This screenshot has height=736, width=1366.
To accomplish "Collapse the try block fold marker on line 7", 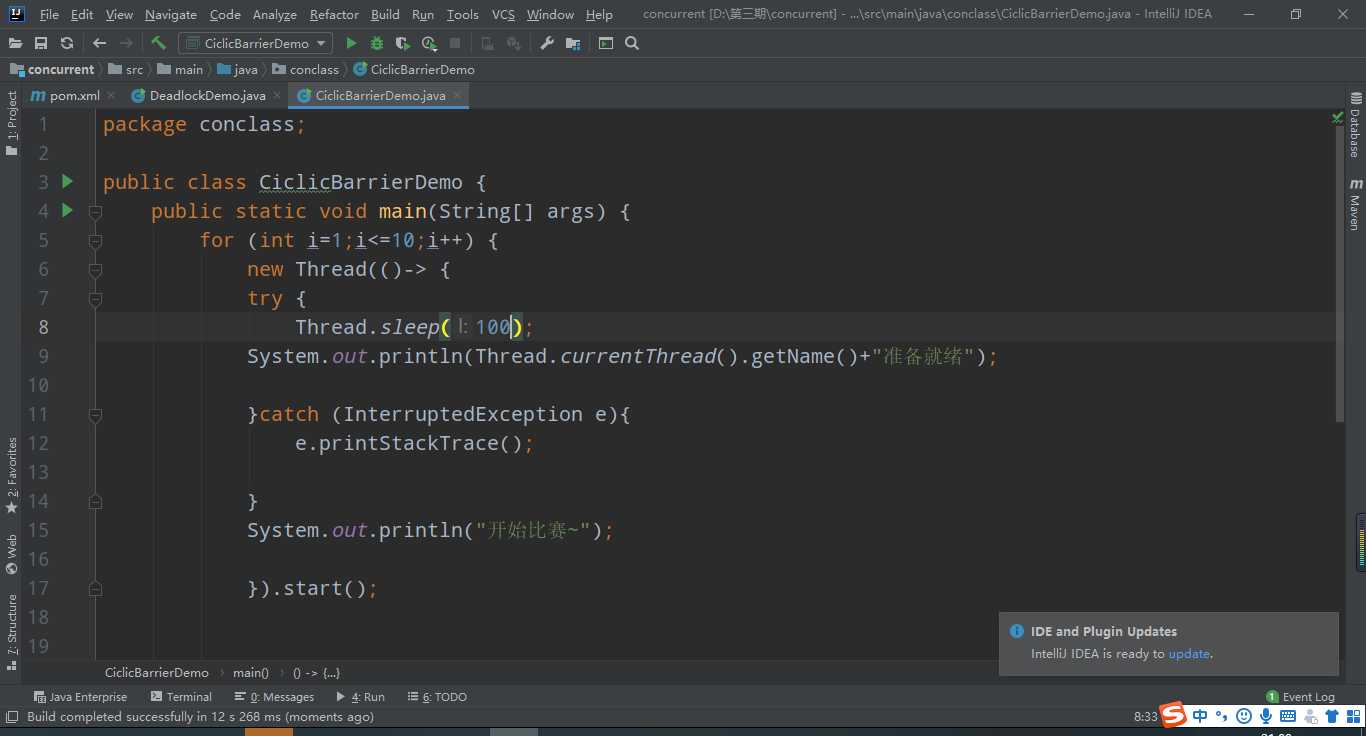I will click(x=95, y=298).
